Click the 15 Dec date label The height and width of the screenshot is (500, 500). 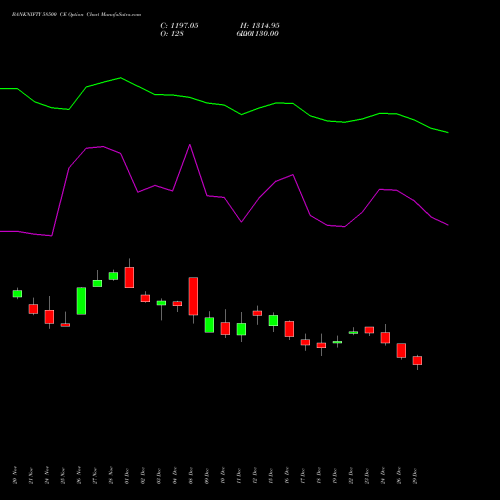271,475
